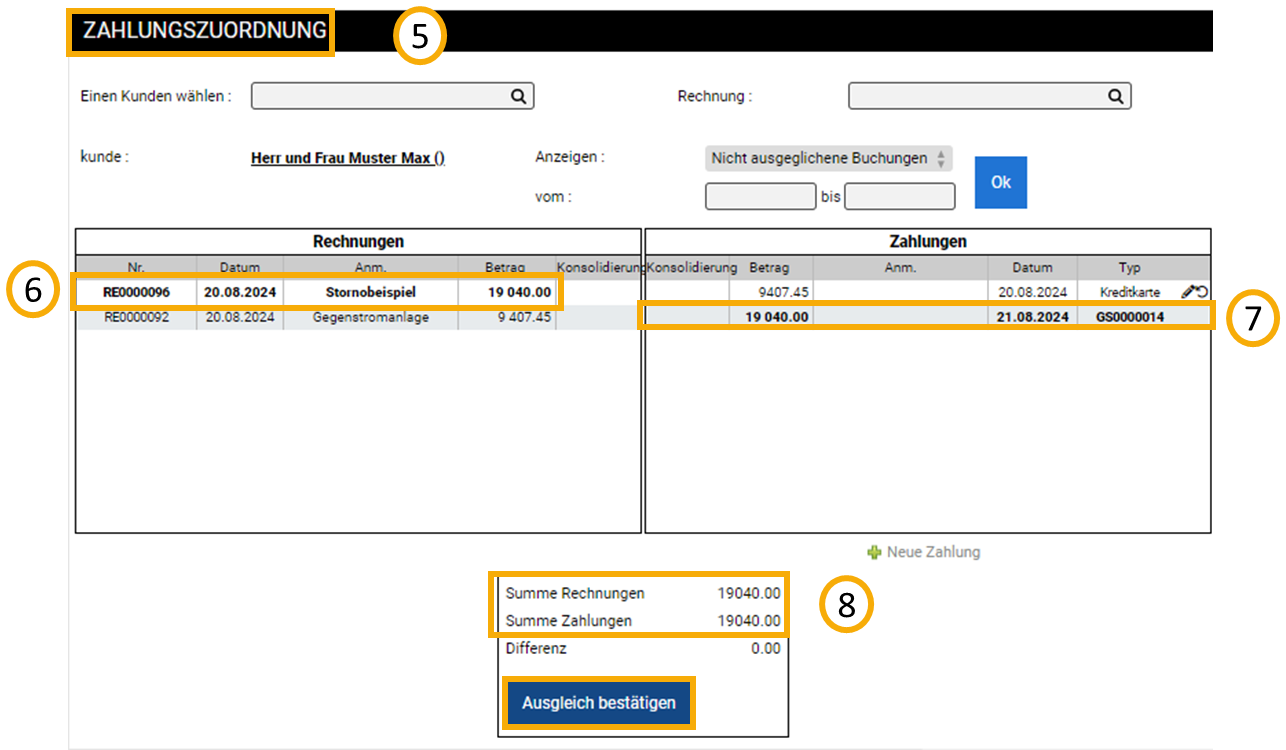Screen dimensions: 1286x750
Task: Select payment row GS0000014 of 19 040.00
Action: pos(926,318)
